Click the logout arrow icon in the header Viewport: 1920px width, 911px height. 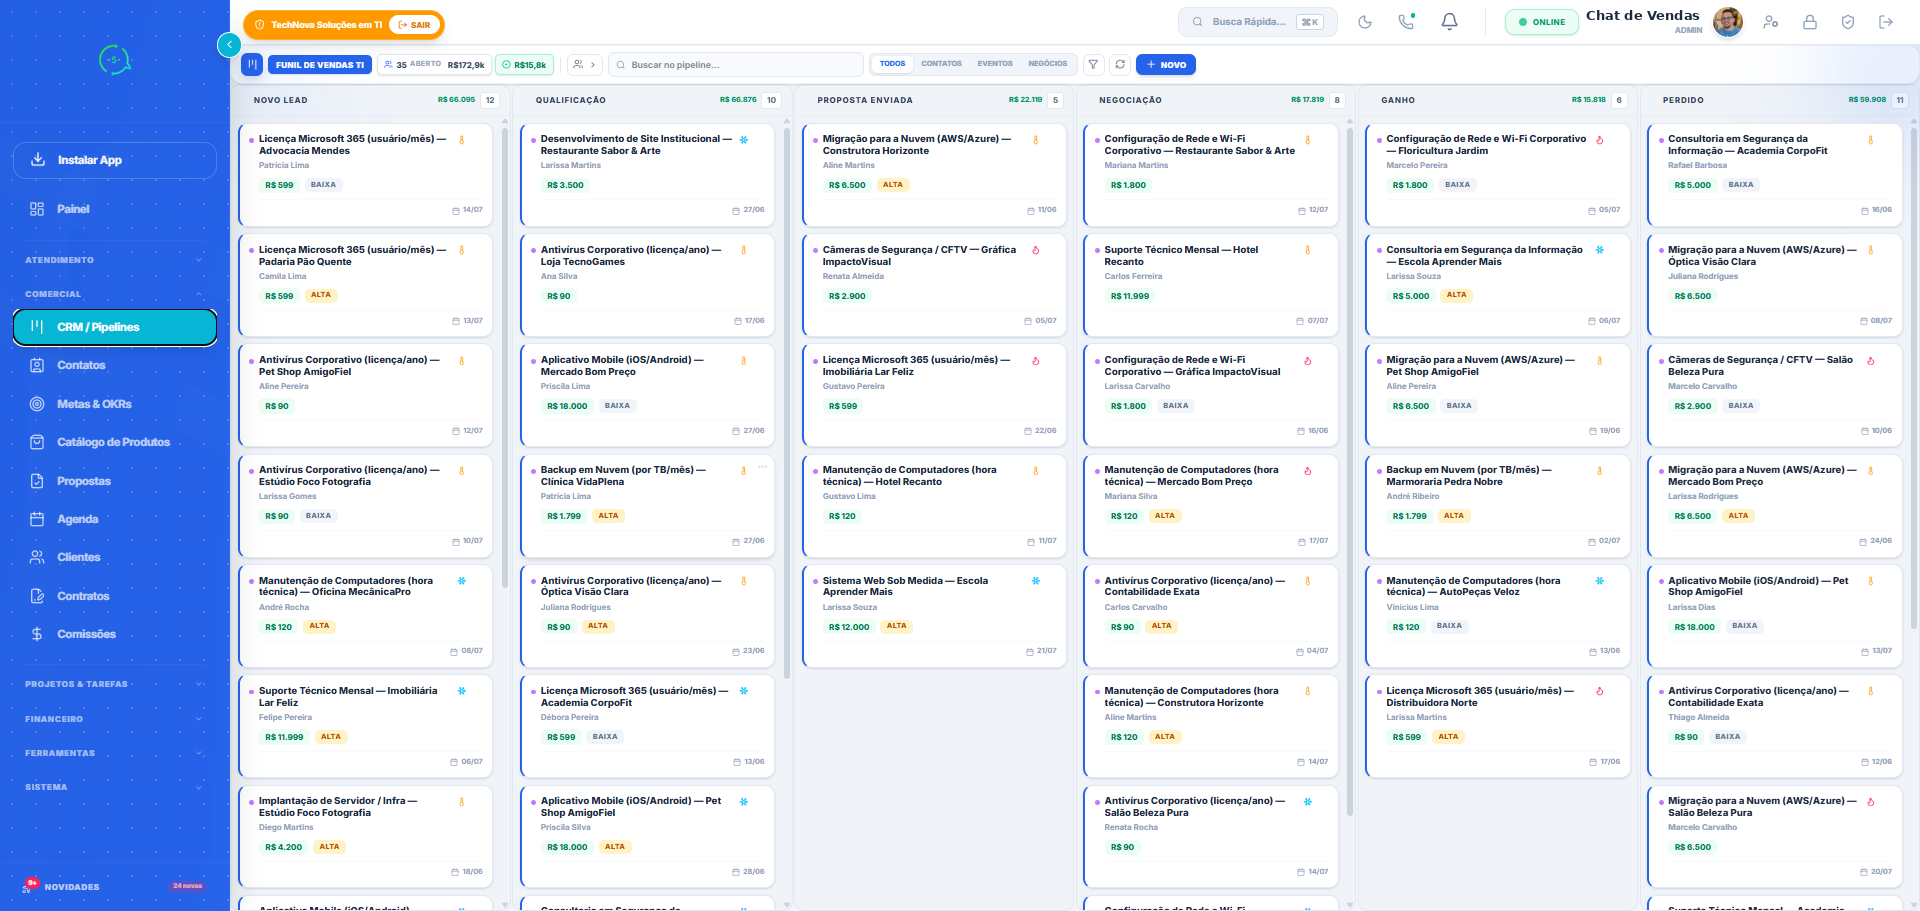coord(1886,22)
